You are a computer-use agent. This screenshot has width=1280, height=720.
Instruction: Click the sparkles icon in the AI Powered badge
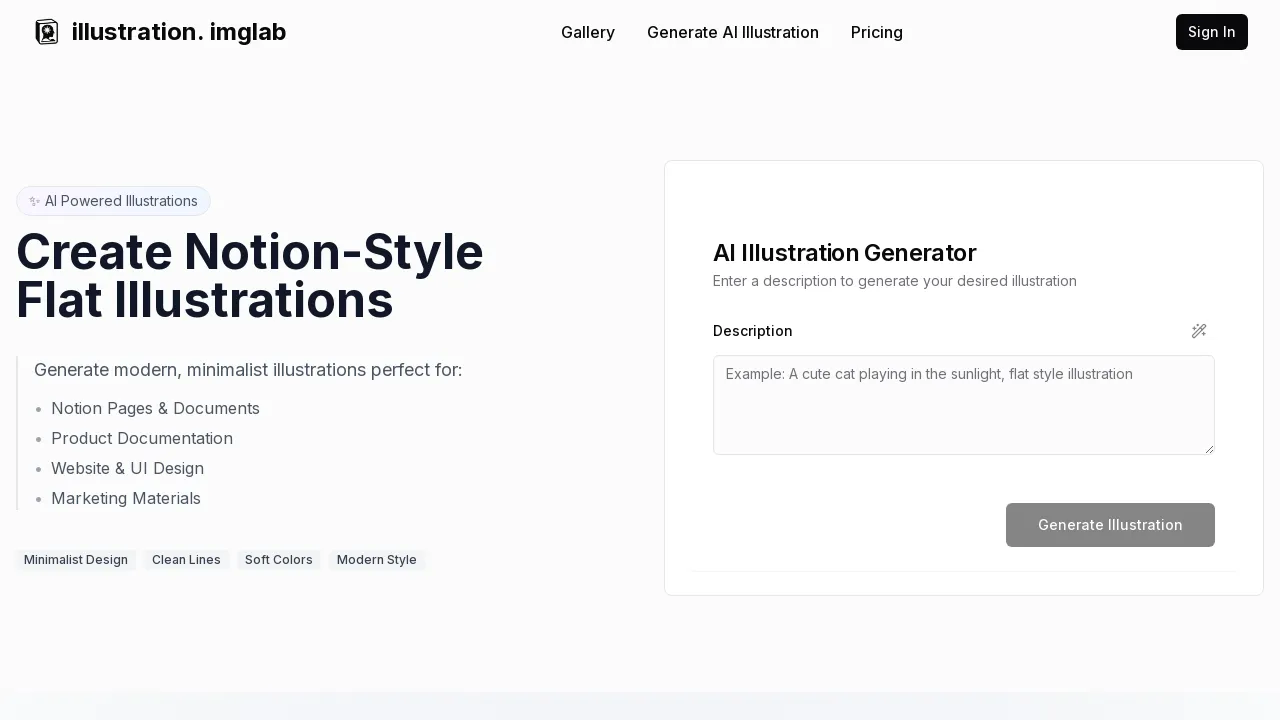point(35,201)
